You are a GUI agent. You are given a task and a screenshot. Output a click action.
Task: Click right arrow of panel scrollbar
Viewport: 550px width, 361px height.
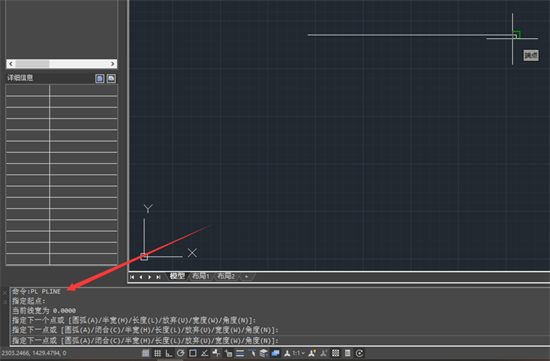tap(113, 63)
